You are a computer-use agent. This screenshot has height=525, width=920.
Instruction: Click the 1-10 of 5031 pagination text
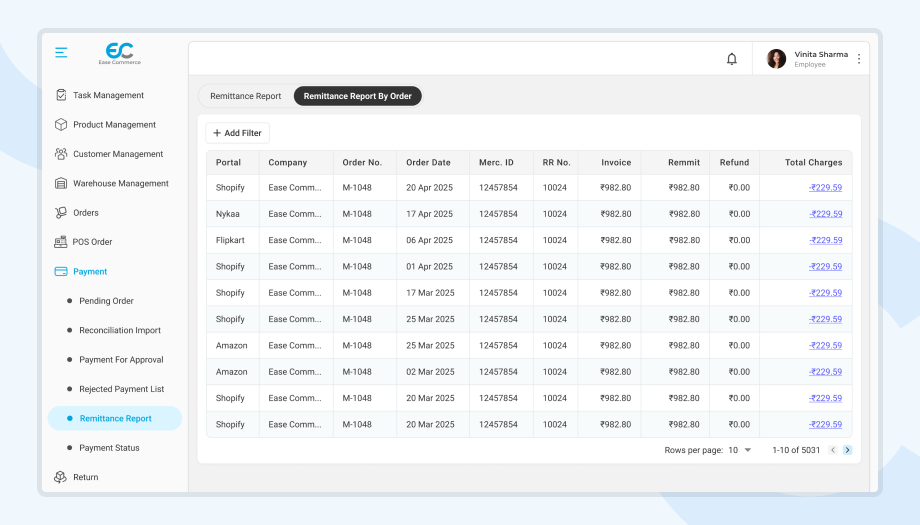[796, 450]
